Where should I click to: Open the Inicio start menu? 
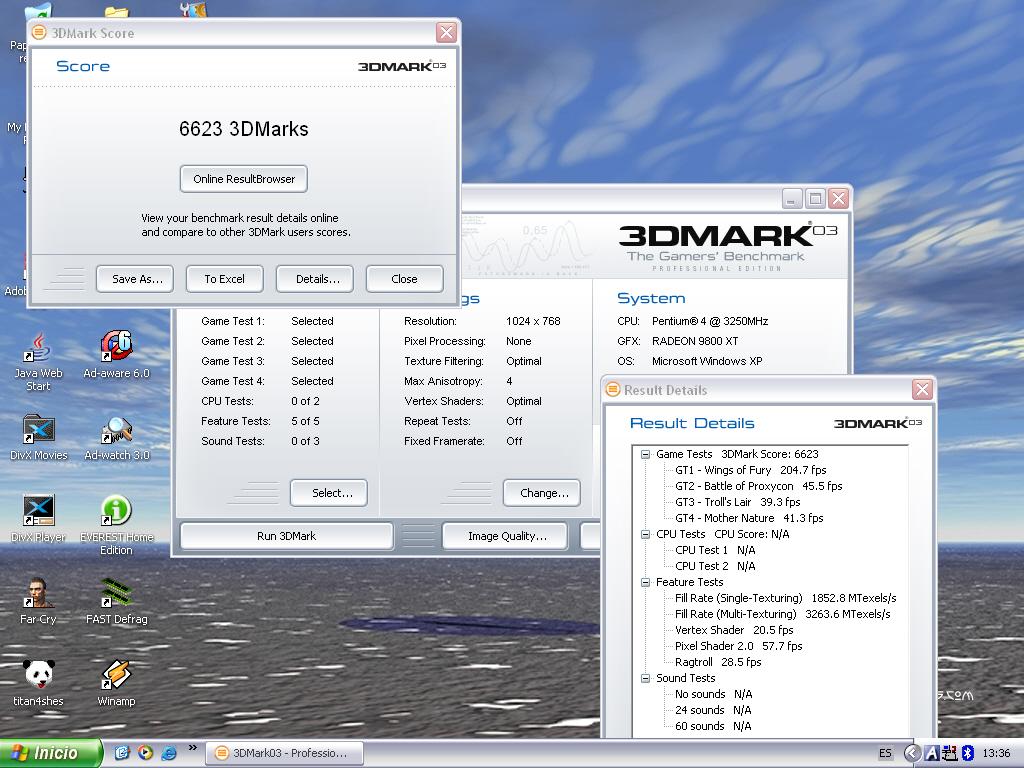pos(50,753)
